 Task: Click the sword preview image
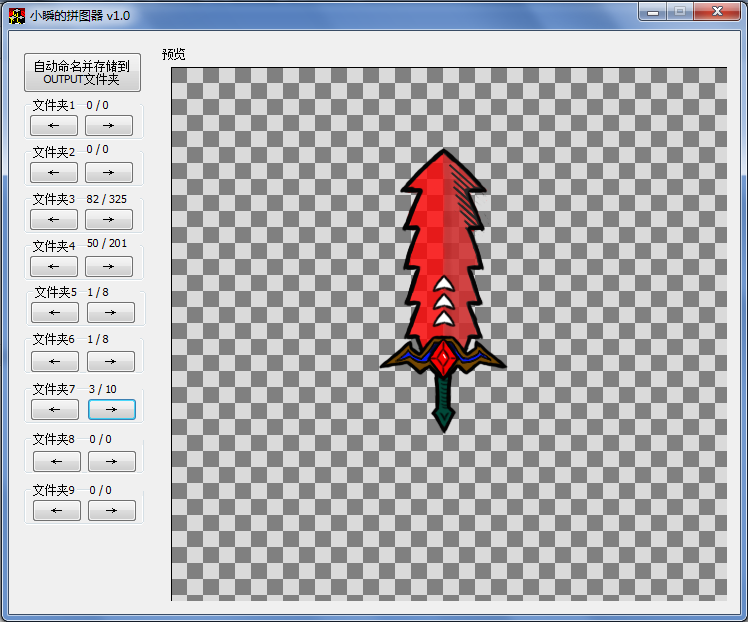[443, 291]
